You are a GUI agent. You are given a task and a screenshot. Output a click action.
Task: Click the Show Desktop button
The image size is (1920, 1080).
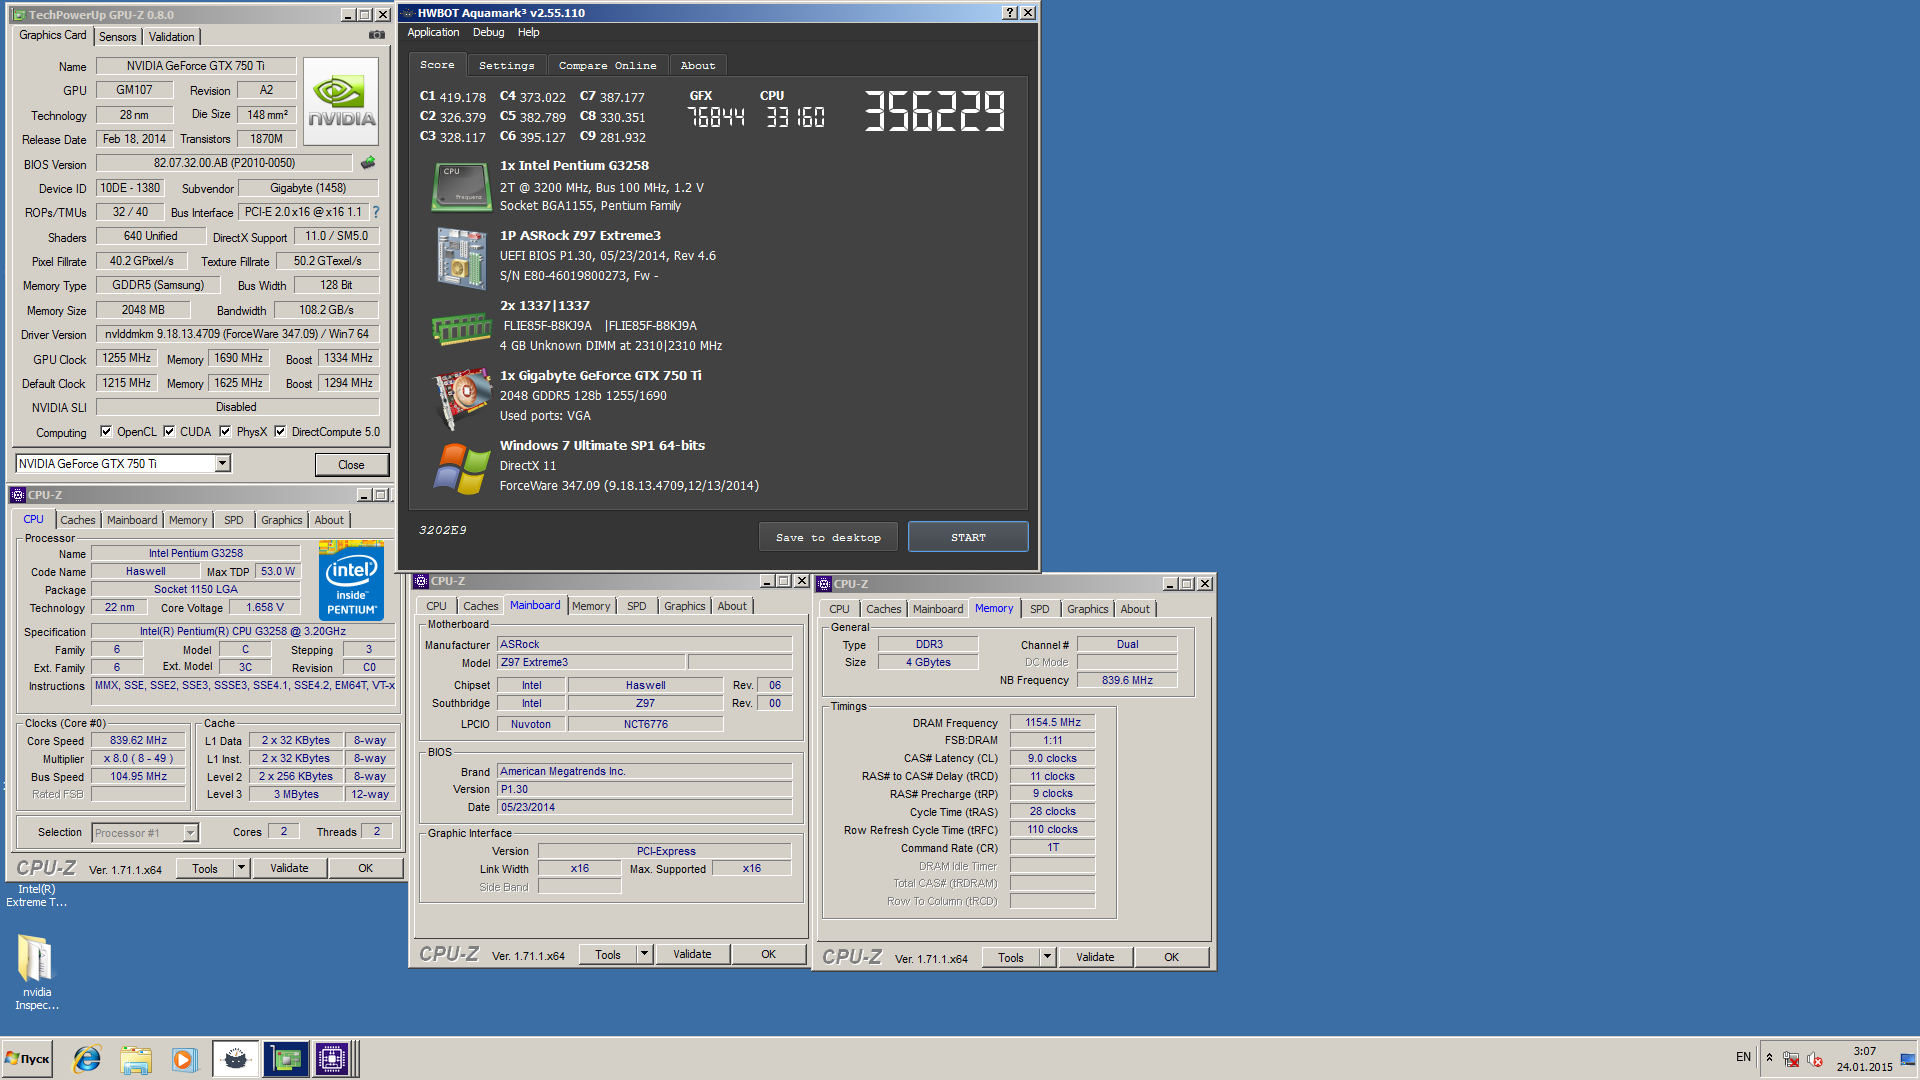pyautogui.click(x=1908, y=1059)
